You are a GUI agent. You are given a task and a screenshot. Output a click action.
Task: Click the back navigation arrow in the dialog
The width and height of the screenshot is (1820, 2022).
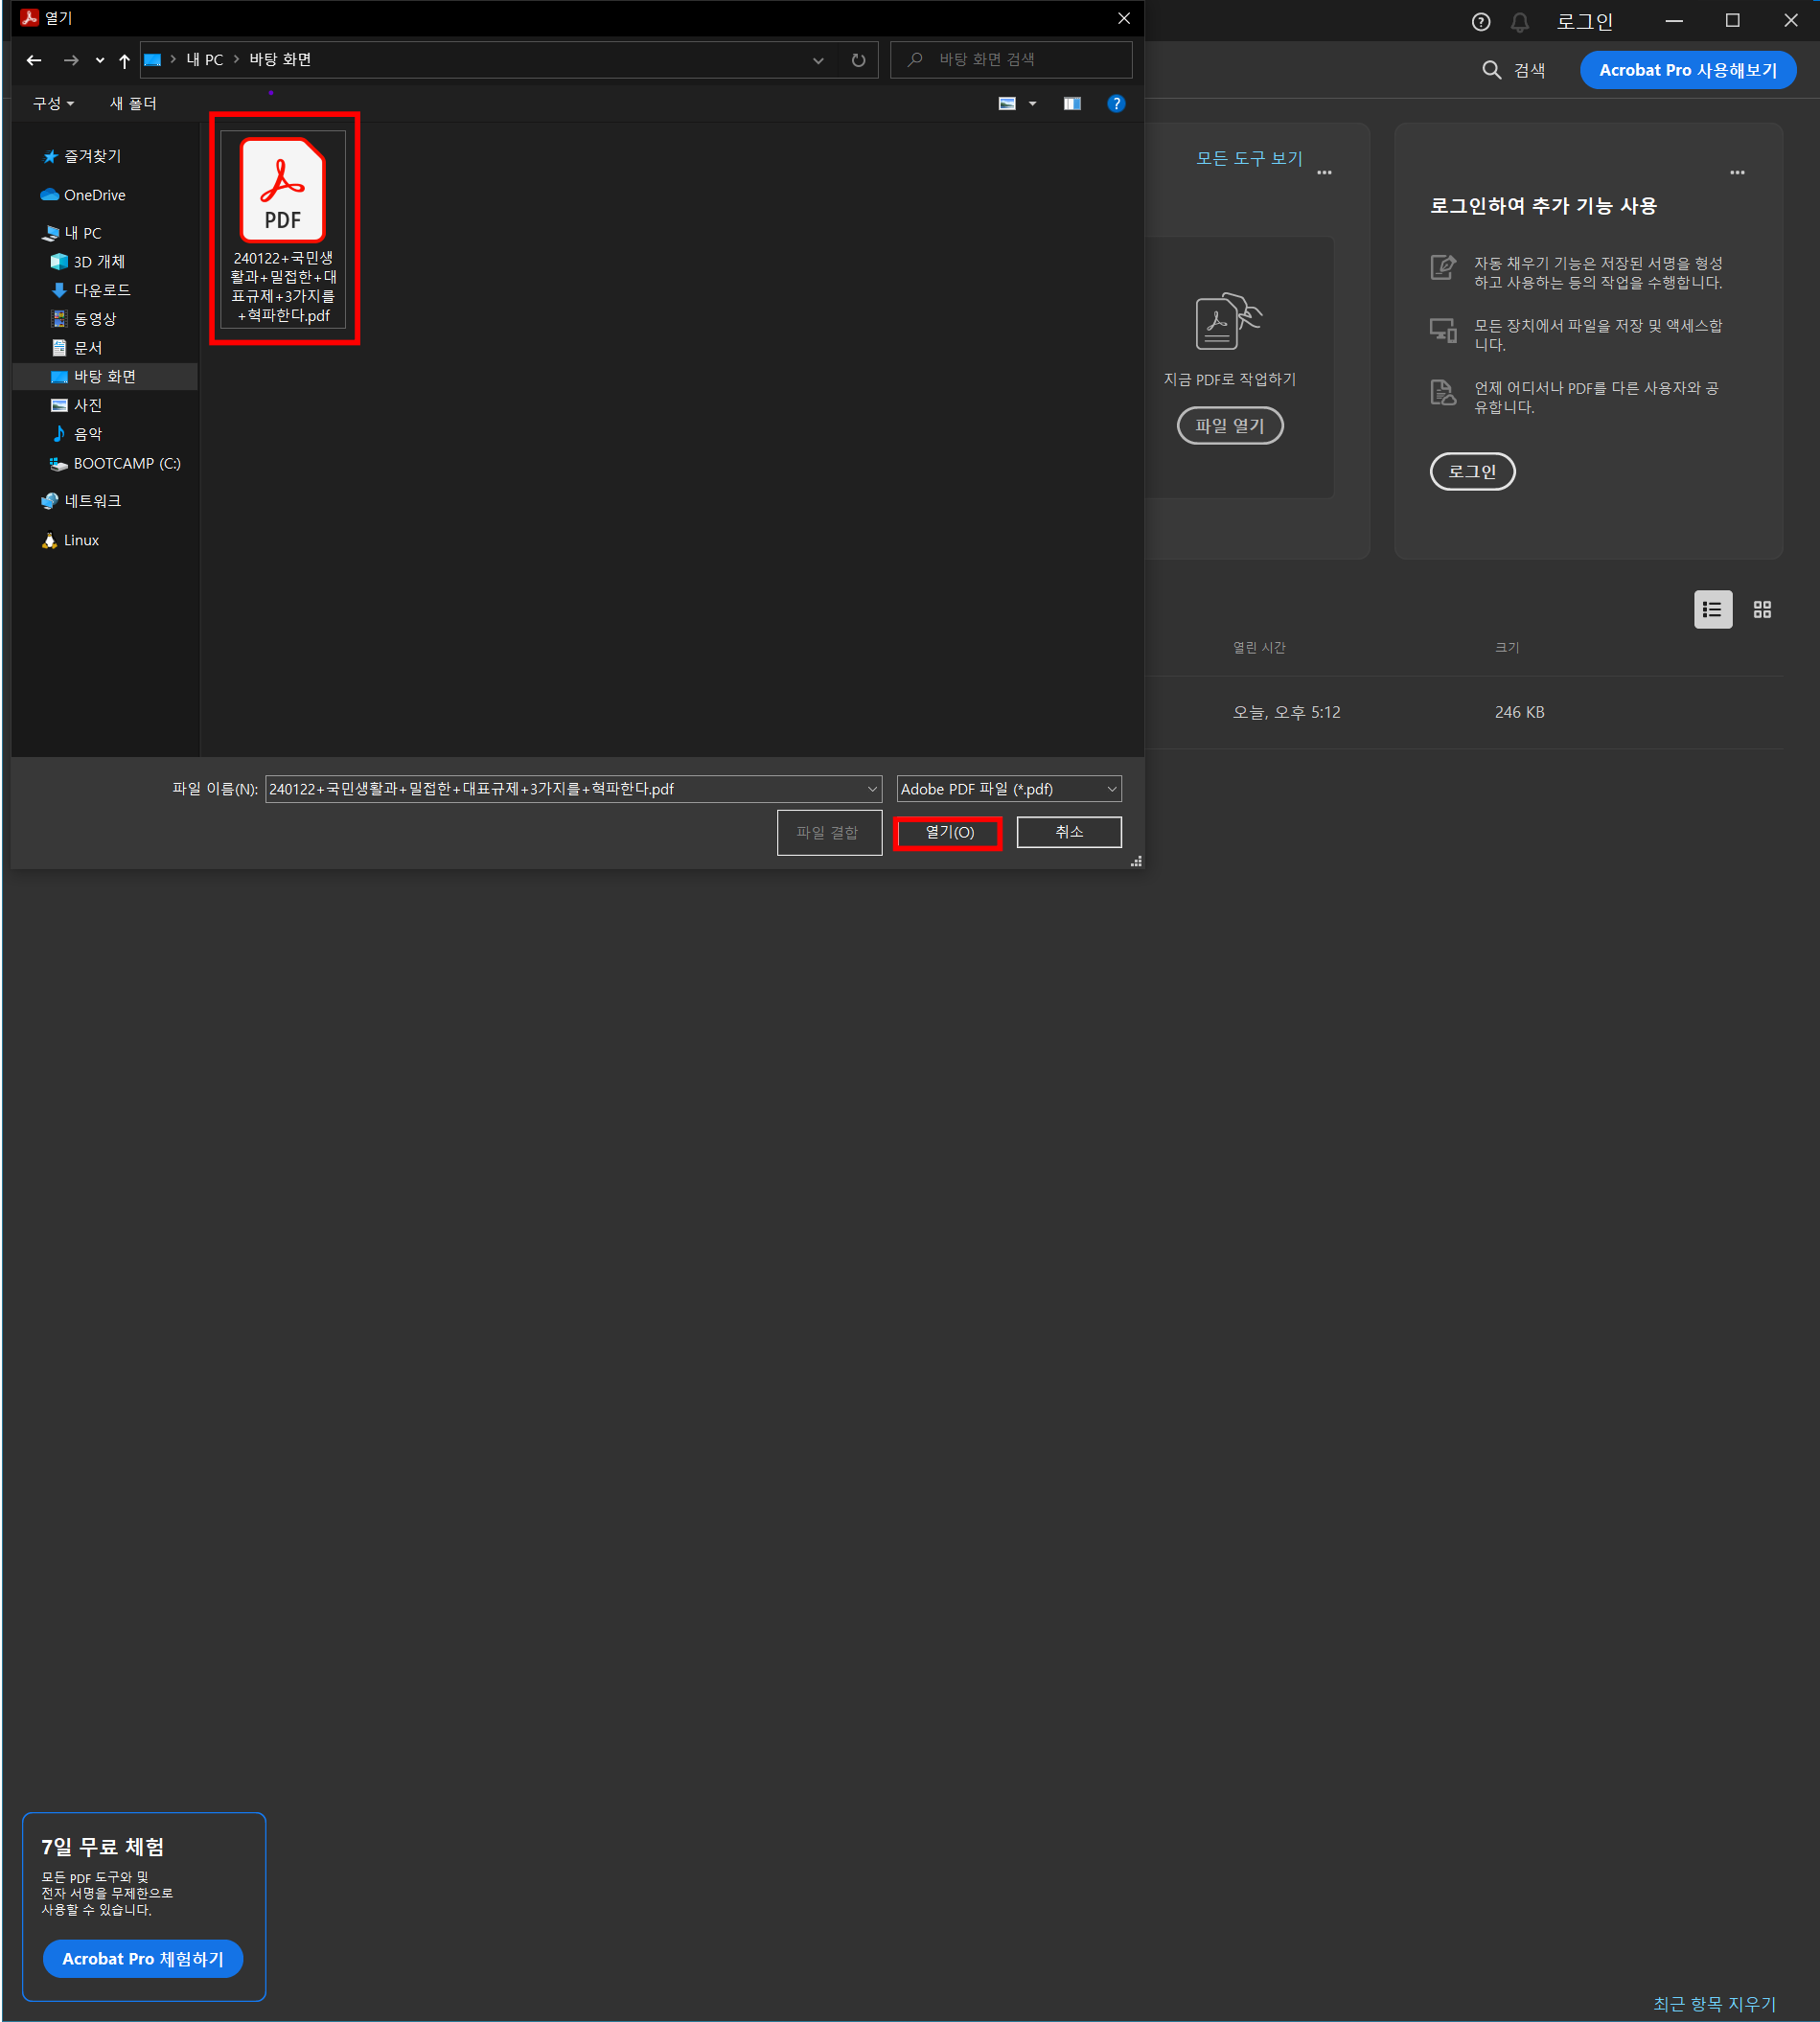tap(33, 60)
